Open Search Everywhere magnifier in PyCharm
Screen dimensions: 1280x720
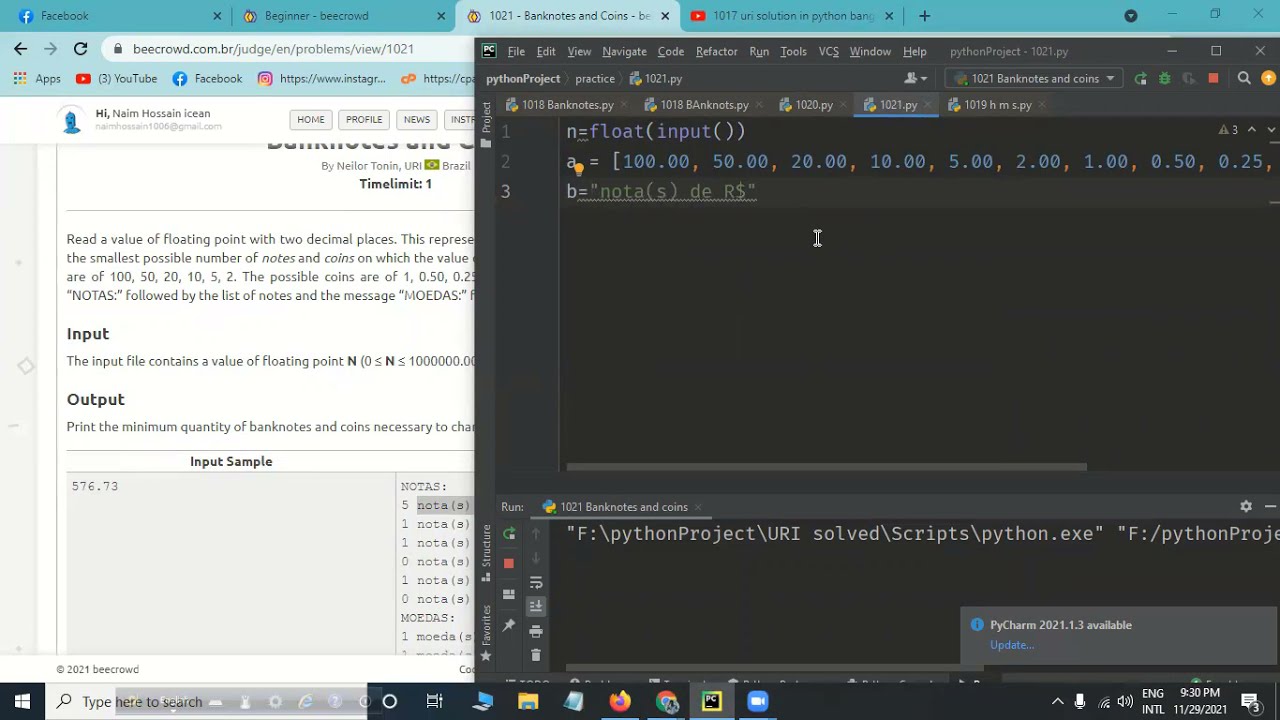coord(1244,78)
